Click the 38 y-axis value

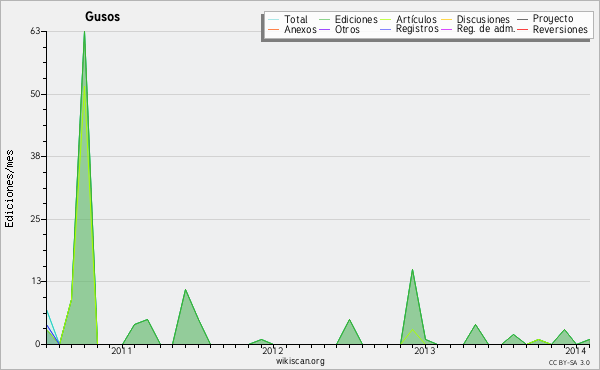point(35,156)
